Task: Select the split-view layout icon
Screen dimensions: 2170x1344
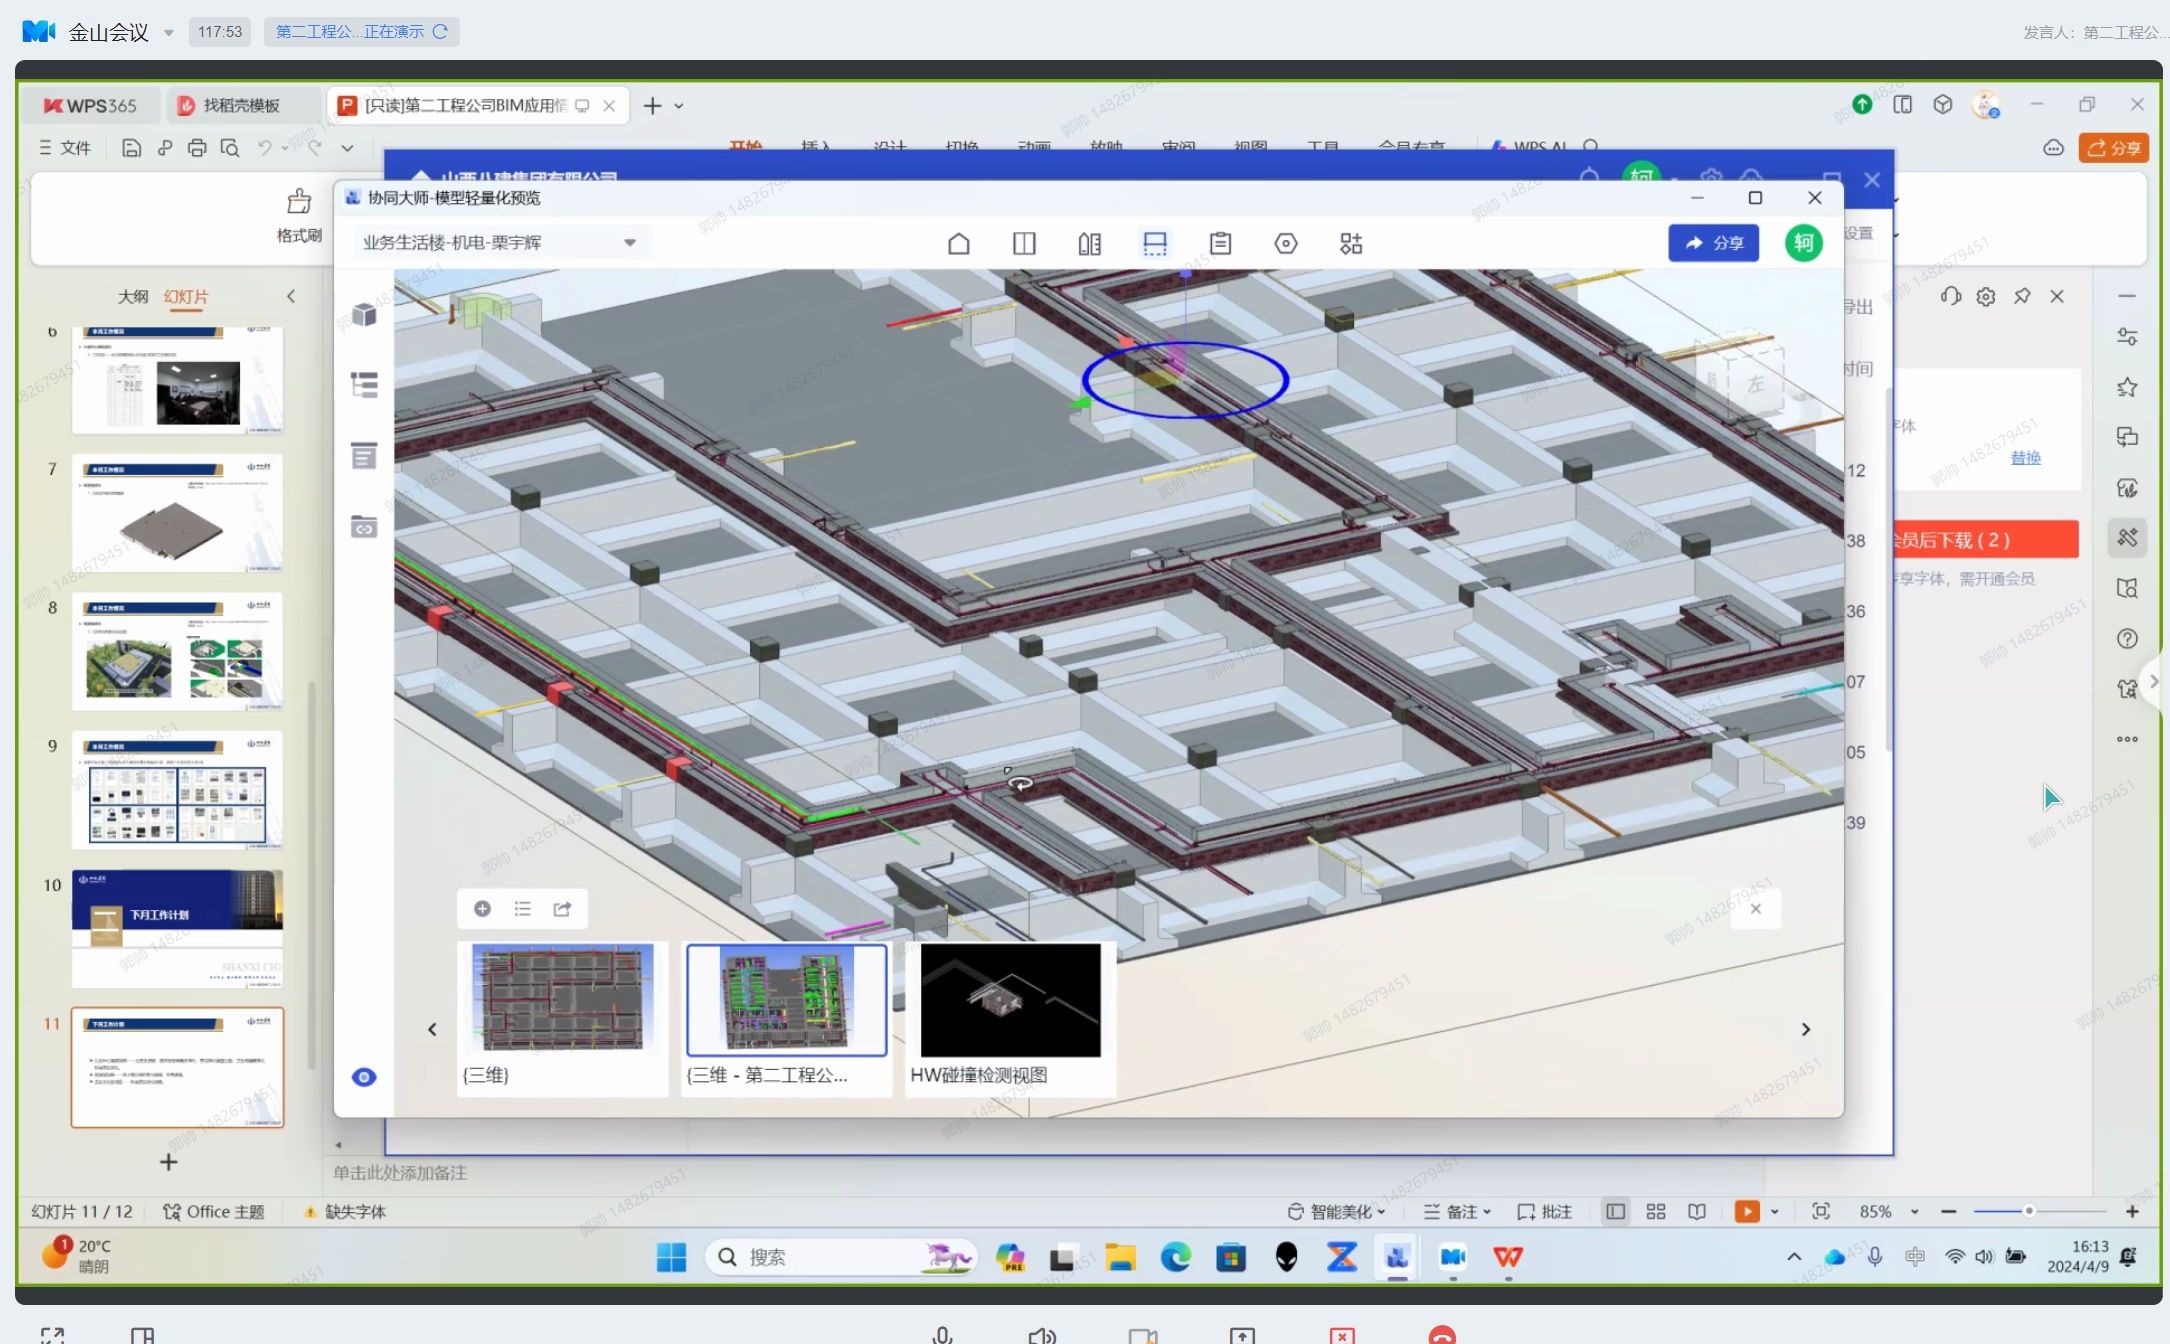Action: 1025,242
